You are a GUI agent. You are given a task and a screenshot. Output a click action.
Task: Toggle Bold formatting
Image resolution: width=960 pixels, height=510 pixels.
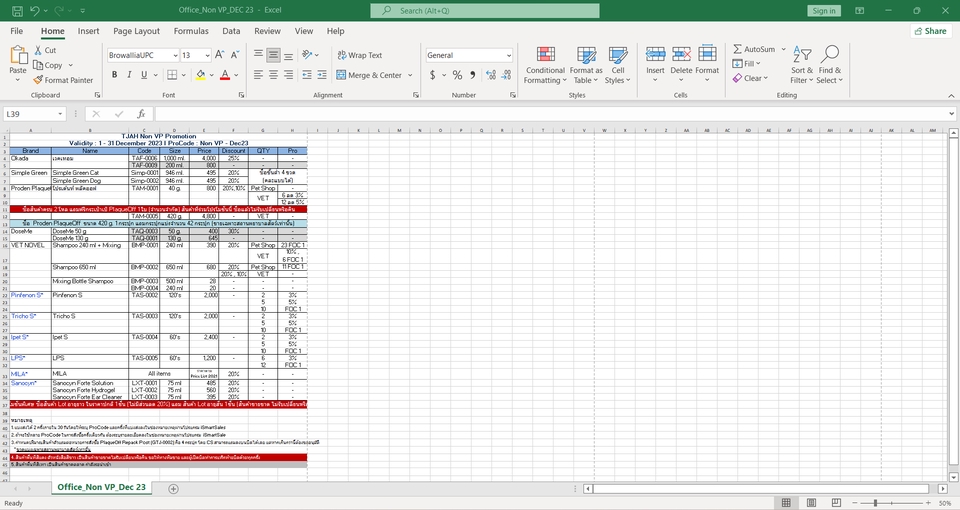tap(114, 75)
